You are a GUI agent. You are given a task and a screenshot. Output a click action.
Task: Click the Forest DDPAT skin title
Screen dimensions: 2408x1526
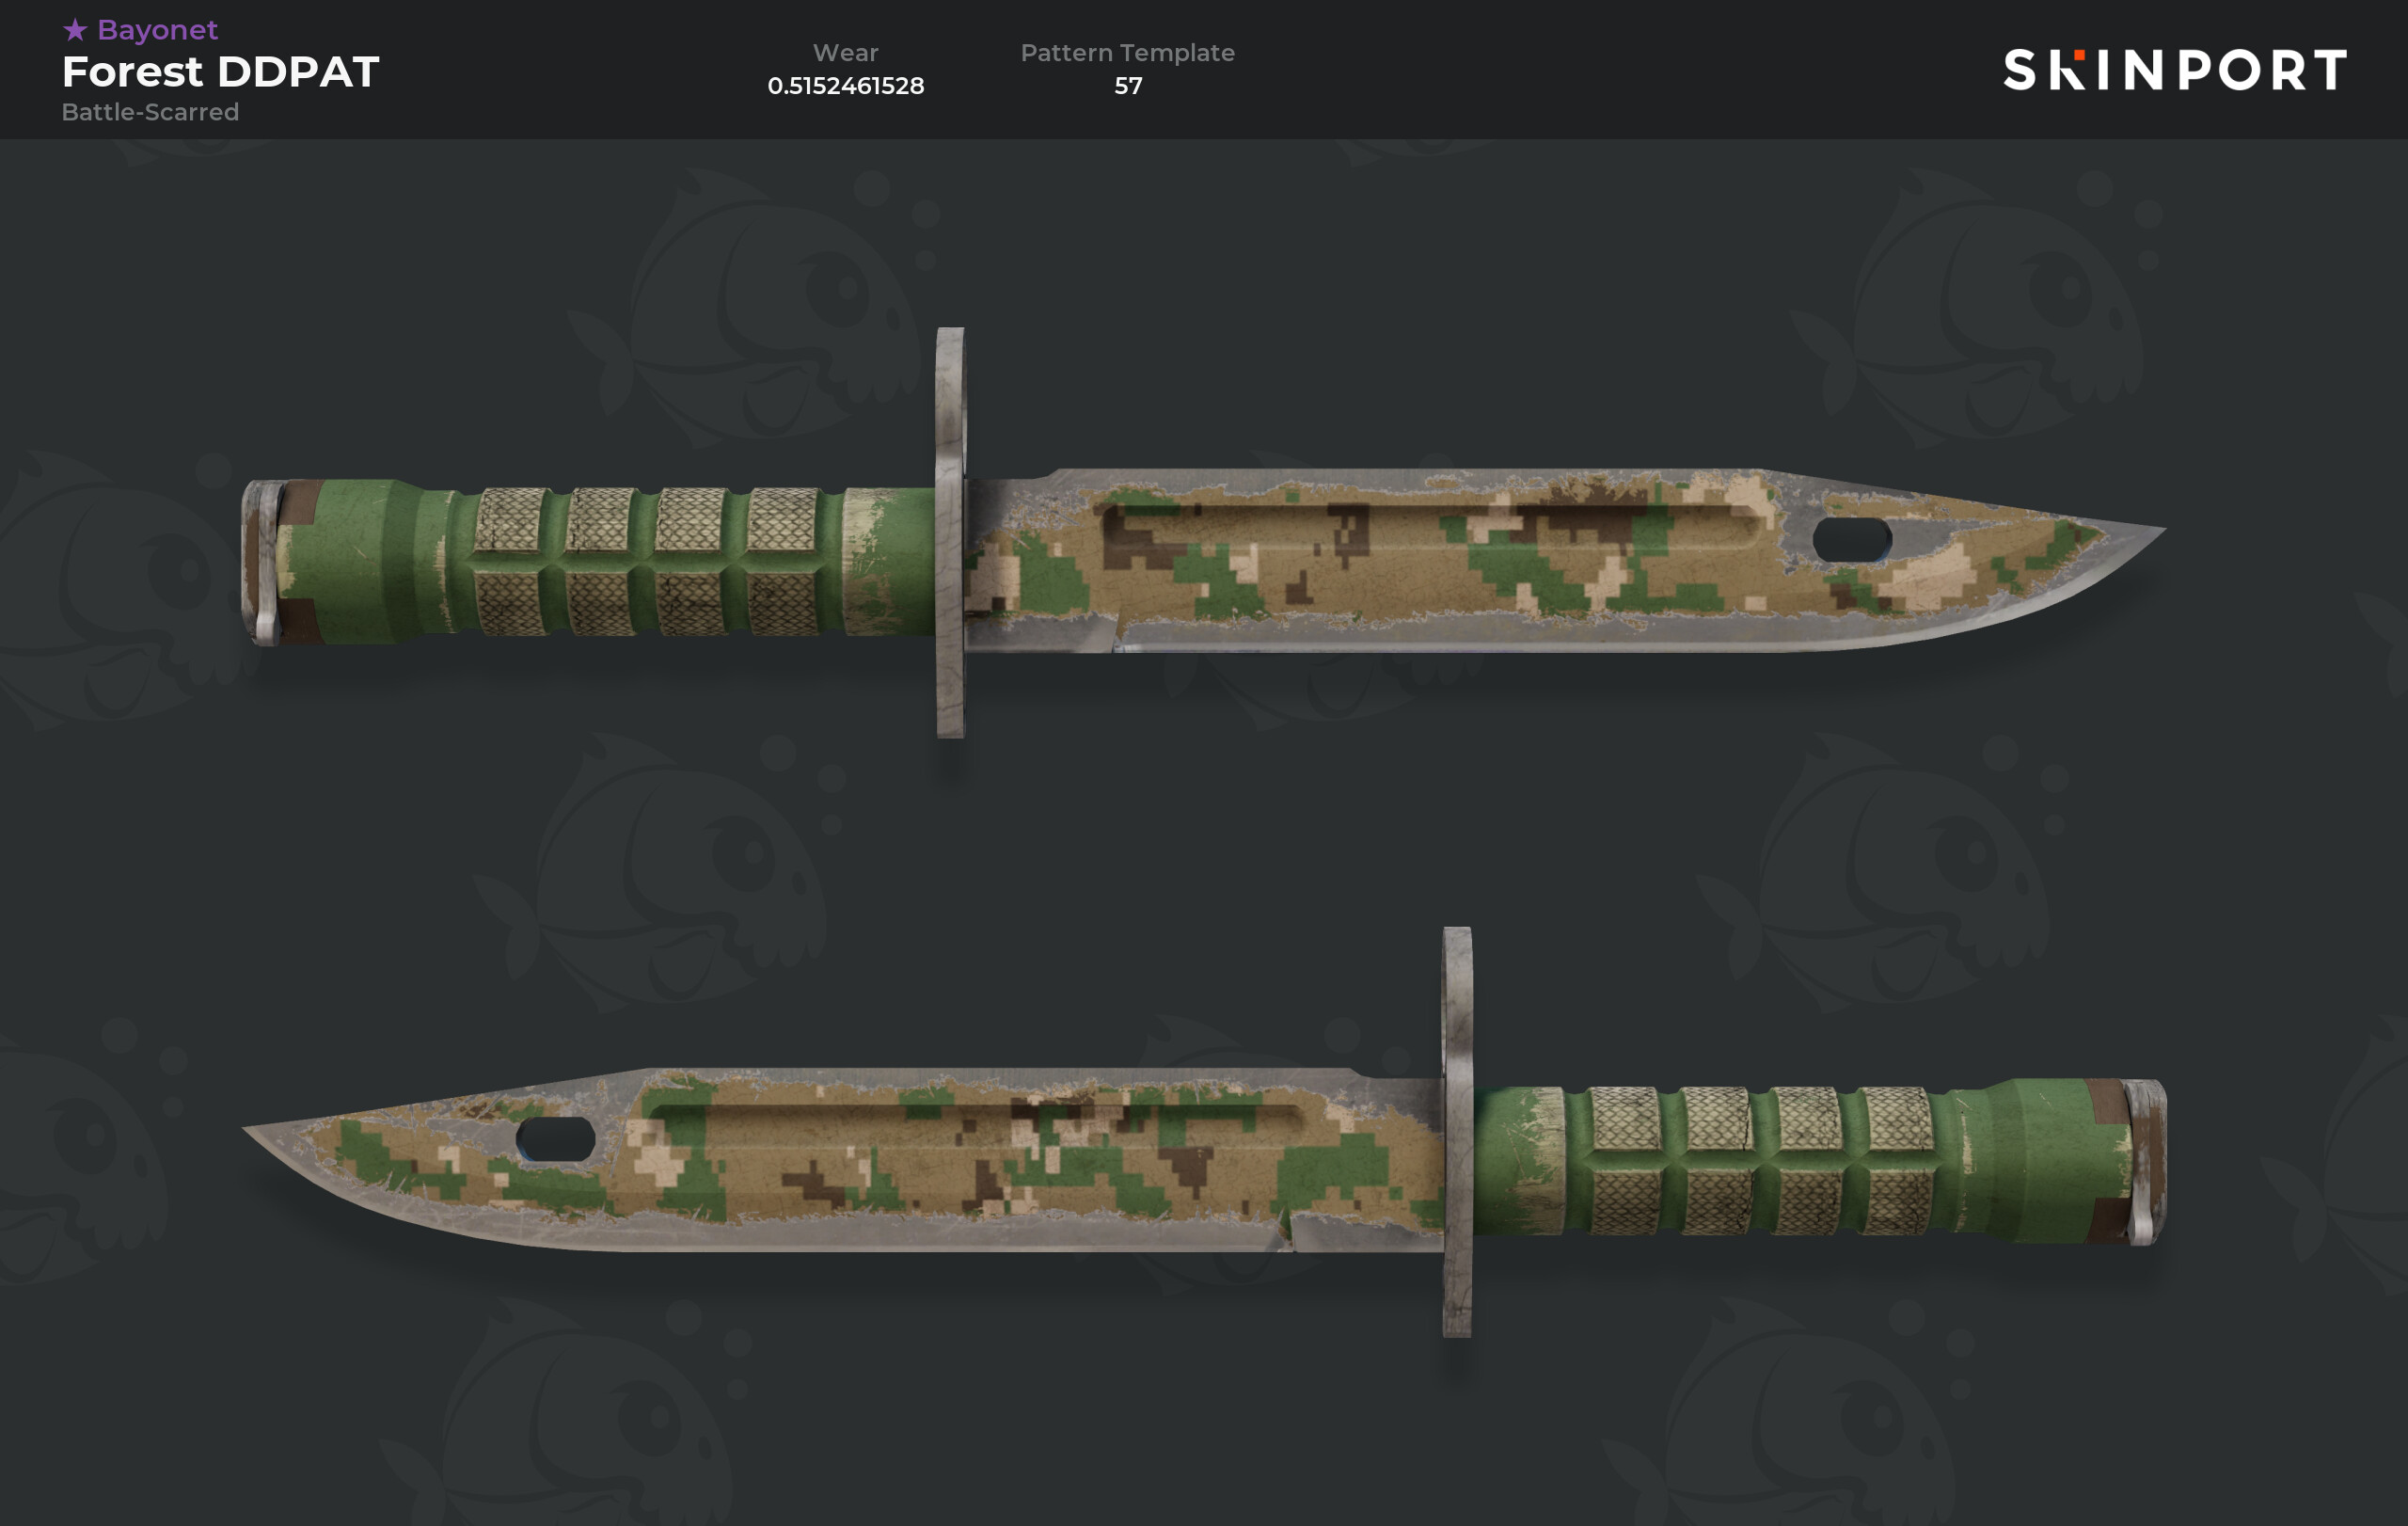click(220, 72)
